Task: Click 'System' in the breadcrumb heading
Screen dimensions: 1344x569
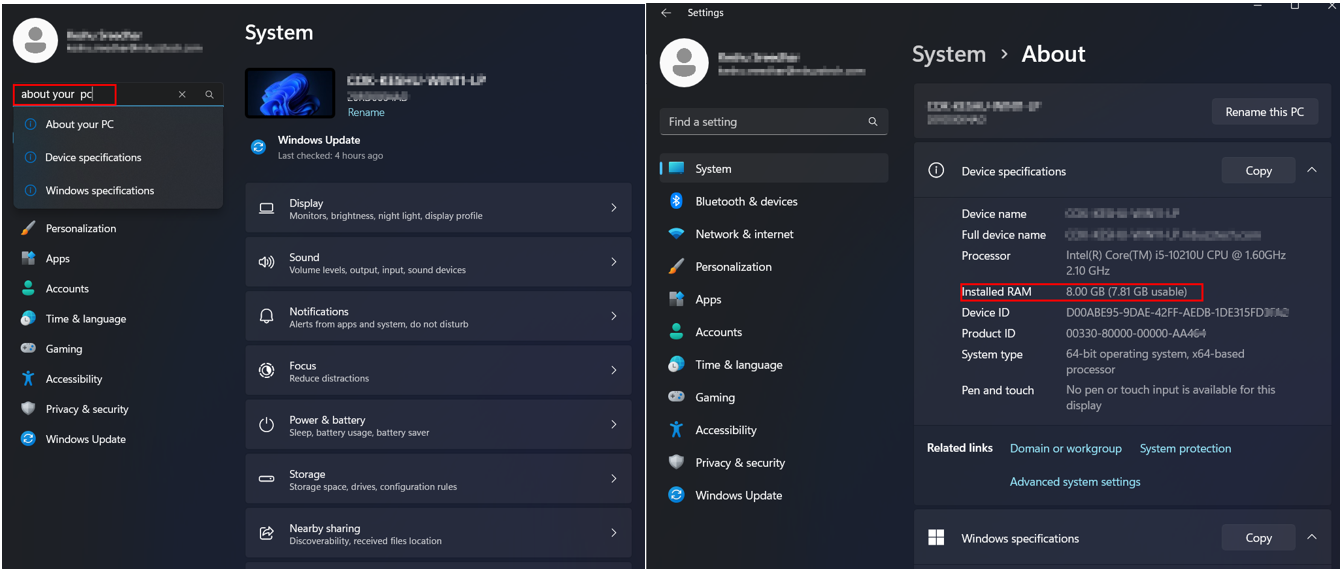Action: click(x=949, y=54)
